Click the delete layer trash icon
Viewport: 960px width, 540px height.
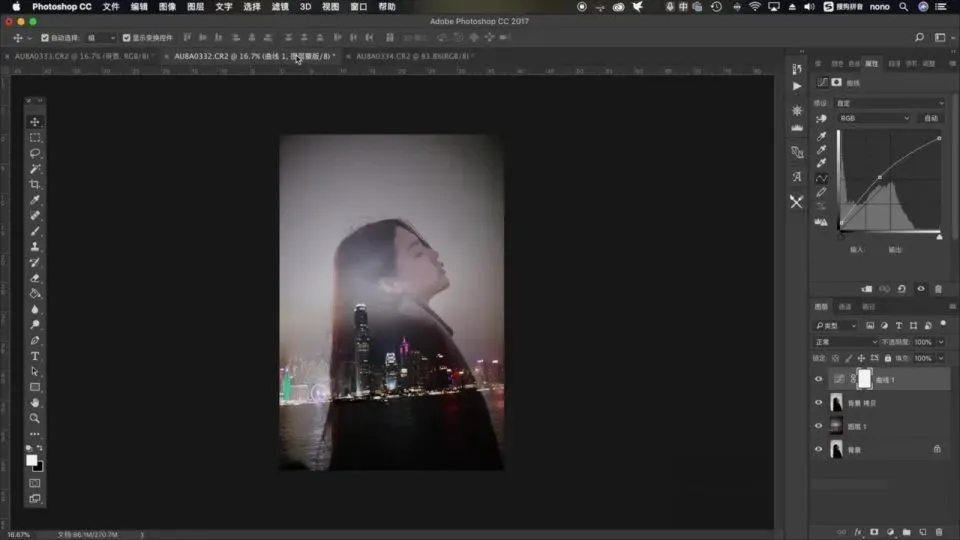(x=938, y=532)
